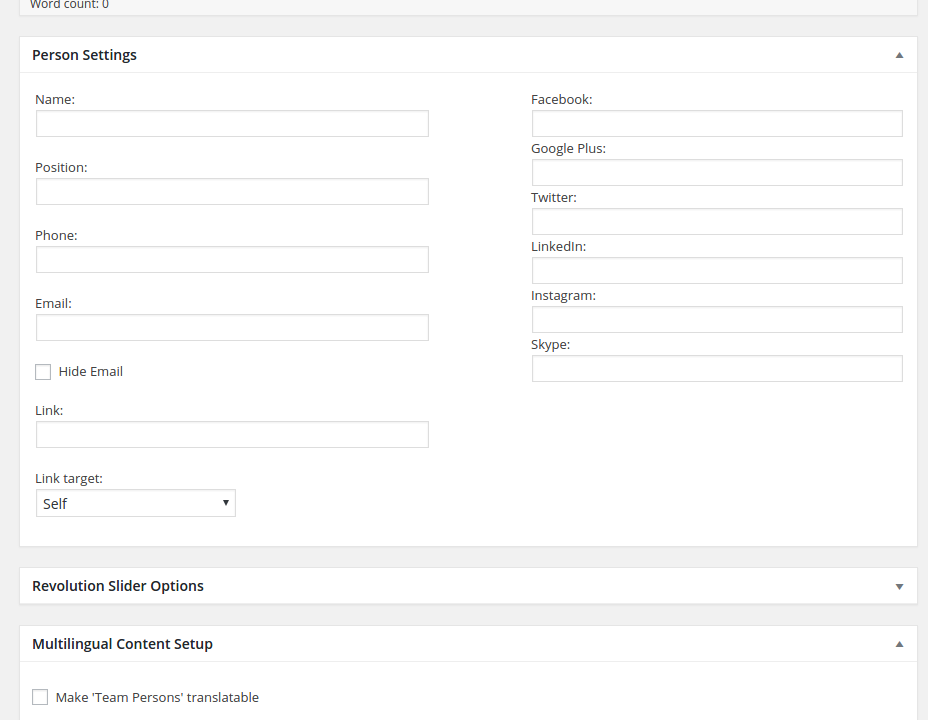The image size is (928, 720).
Task: Select the Skype text field
Action: tap(717, 369)
